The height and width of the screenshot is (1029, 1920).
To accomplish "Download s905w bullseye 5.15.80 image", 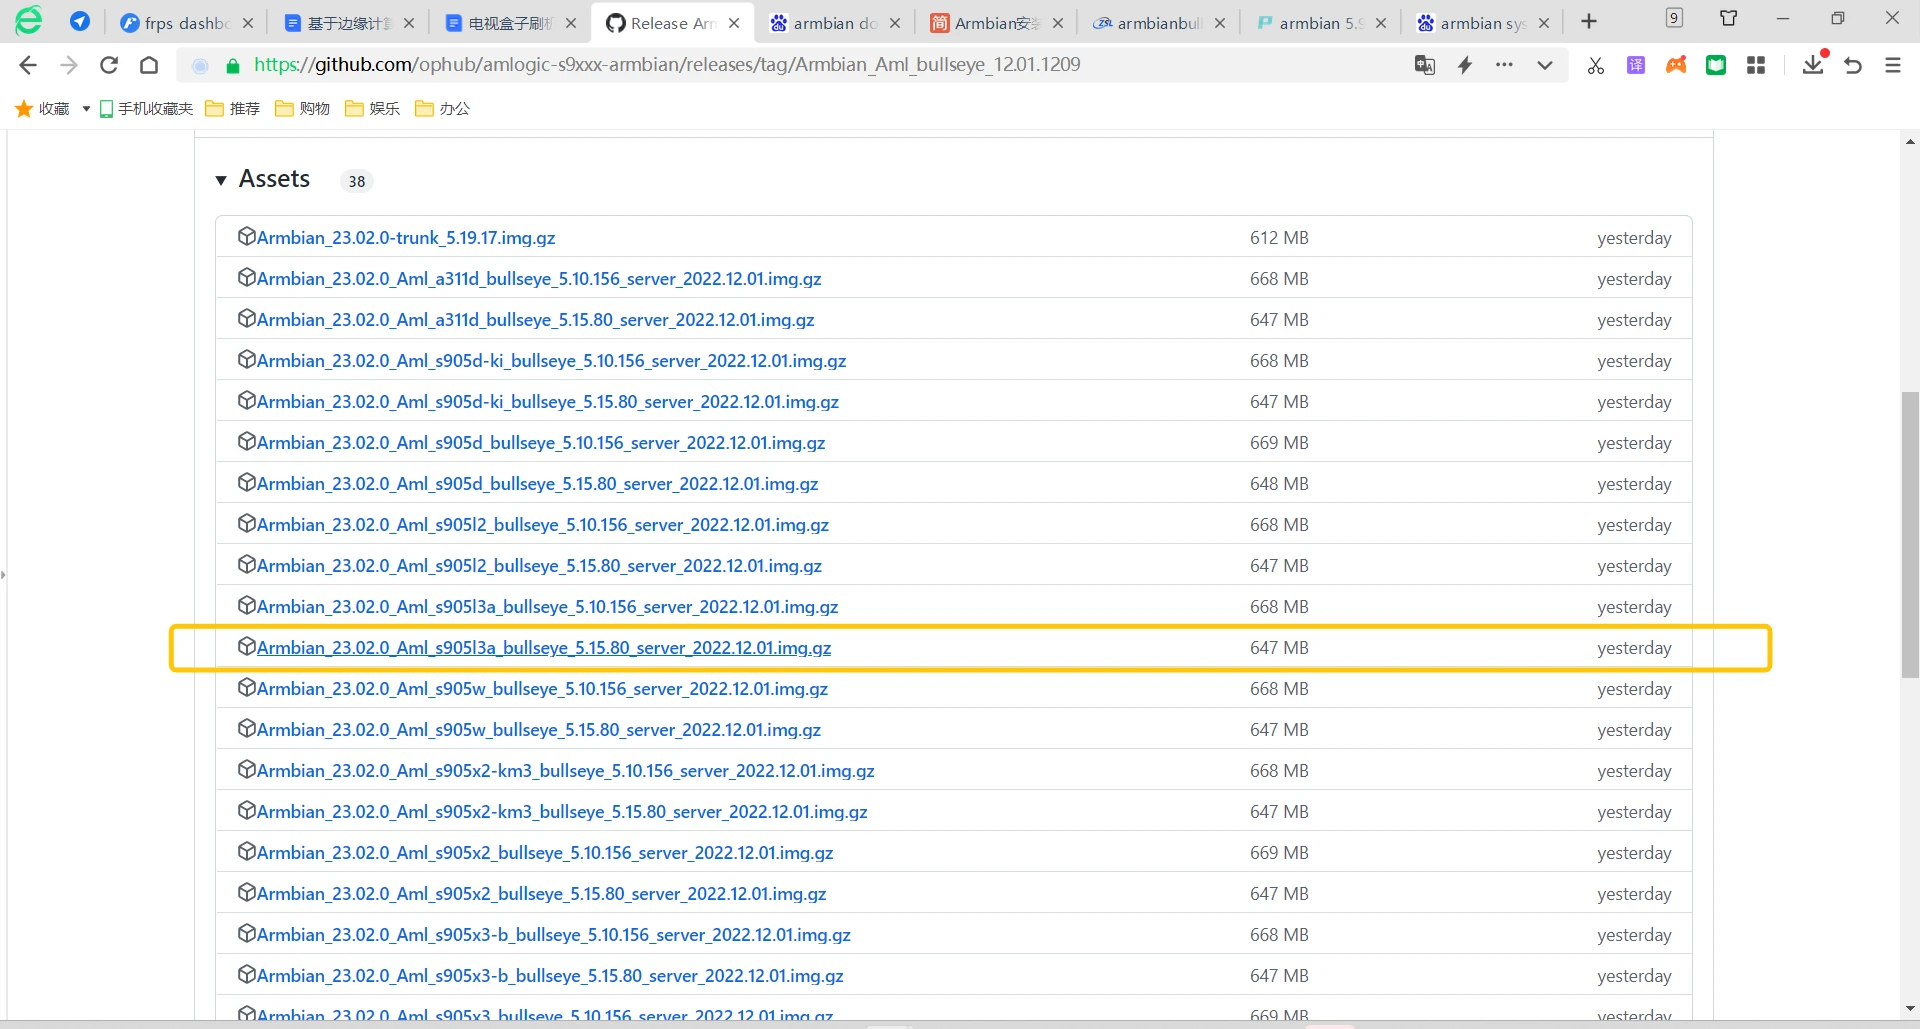I will [x=539, y=730].
